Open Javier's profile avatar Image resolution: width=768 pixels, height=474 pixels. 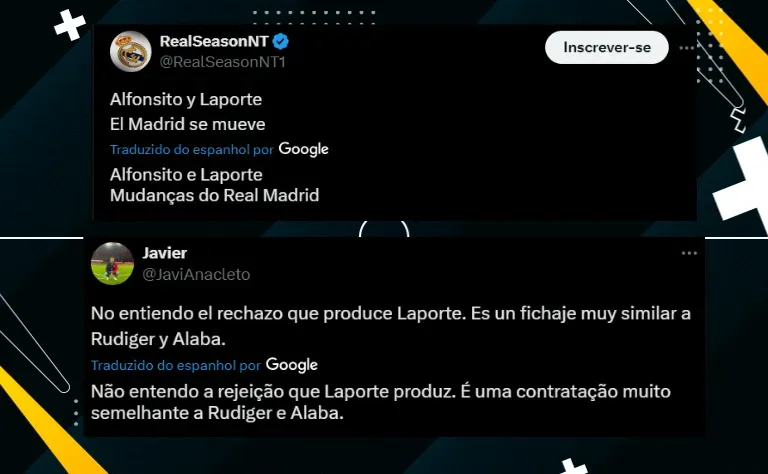pos(113,263)
